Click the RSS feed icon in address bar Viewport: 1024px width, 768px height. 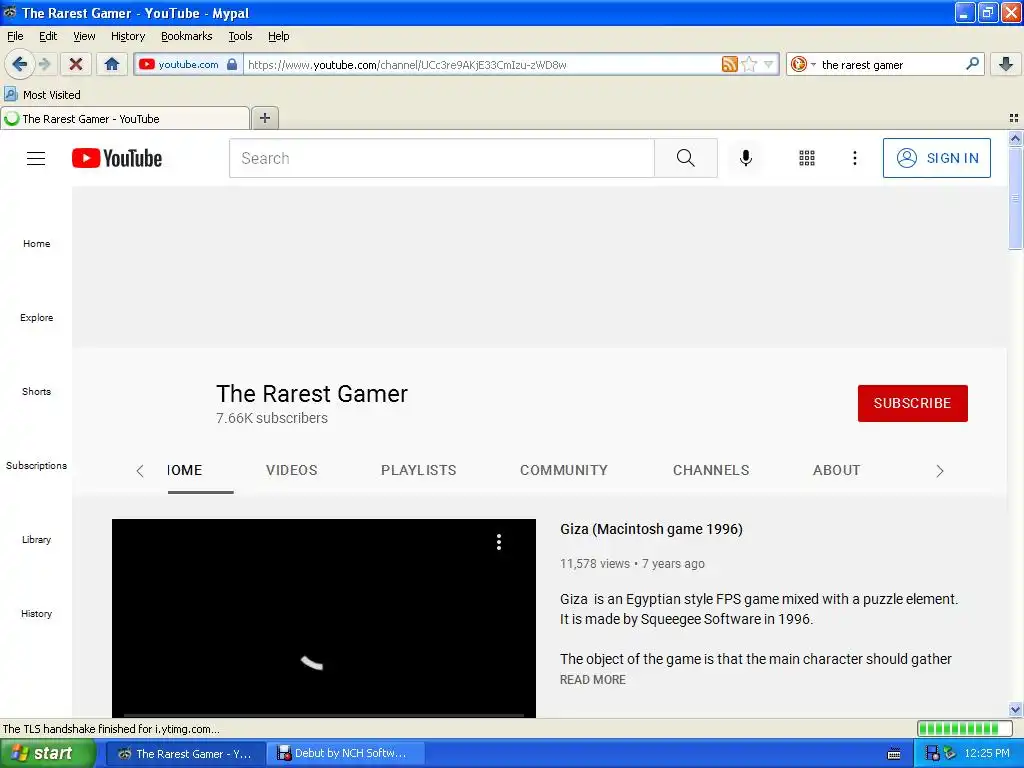pos(729,64)
